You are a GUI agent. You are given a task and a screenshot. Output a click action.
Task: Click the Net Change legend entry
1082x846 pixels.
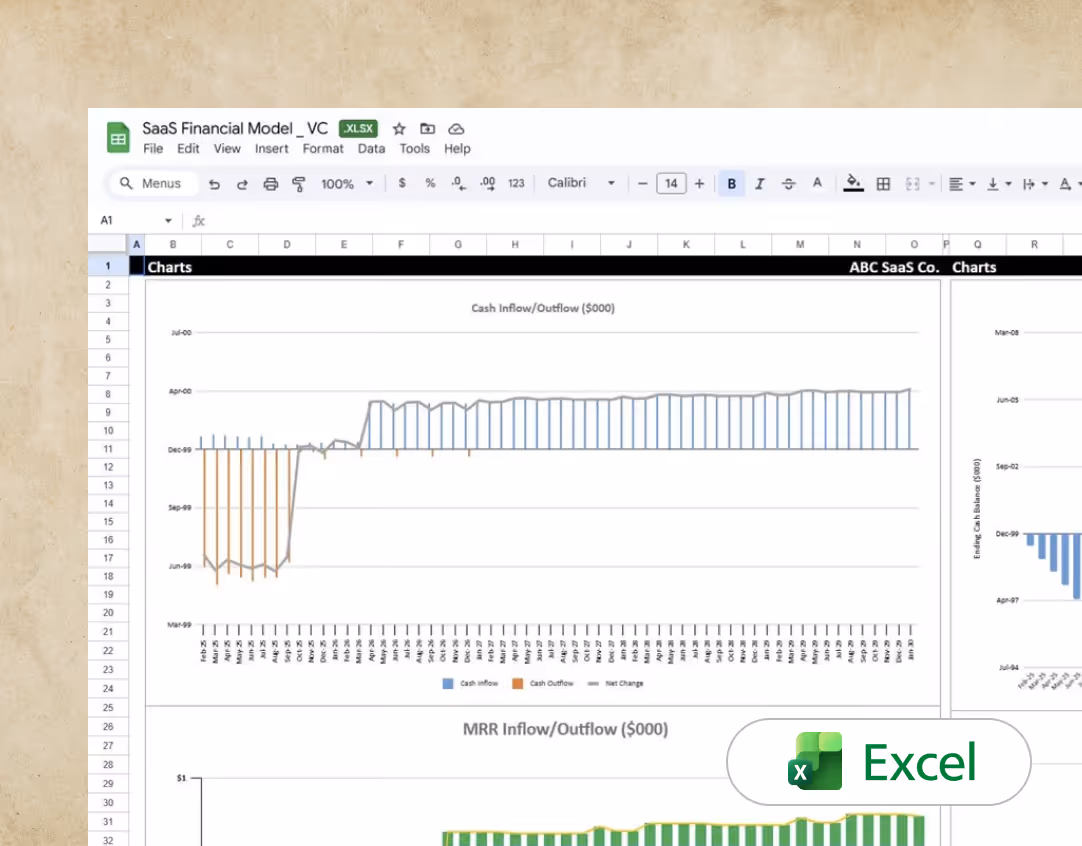(616, 683)
